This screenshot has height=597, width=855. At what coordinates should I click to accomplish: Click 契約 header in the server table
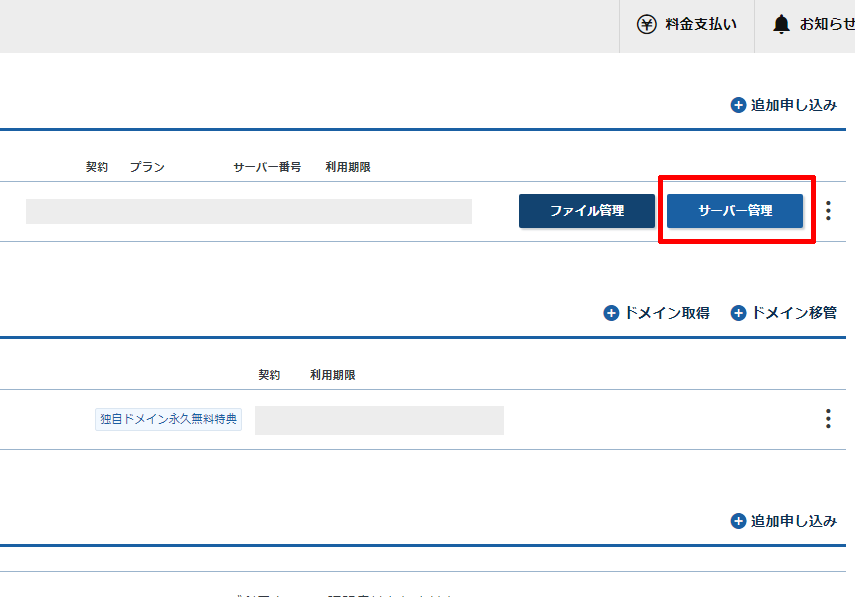click(97, 167)
